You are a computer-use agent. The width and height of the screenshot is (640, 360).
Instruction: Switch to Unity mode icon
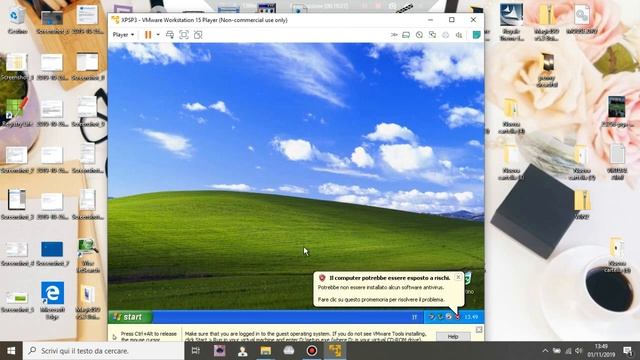click(x=198, y=35)
